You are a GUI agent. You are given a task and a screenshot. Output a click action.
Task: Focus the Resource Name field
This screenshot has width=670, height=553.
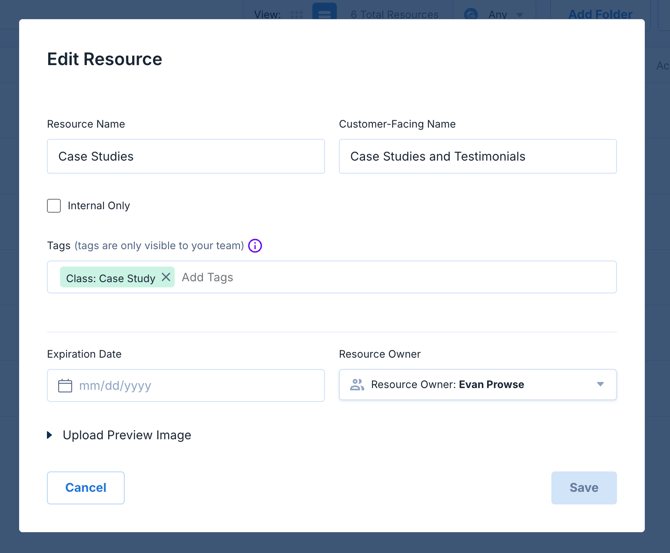185,157
